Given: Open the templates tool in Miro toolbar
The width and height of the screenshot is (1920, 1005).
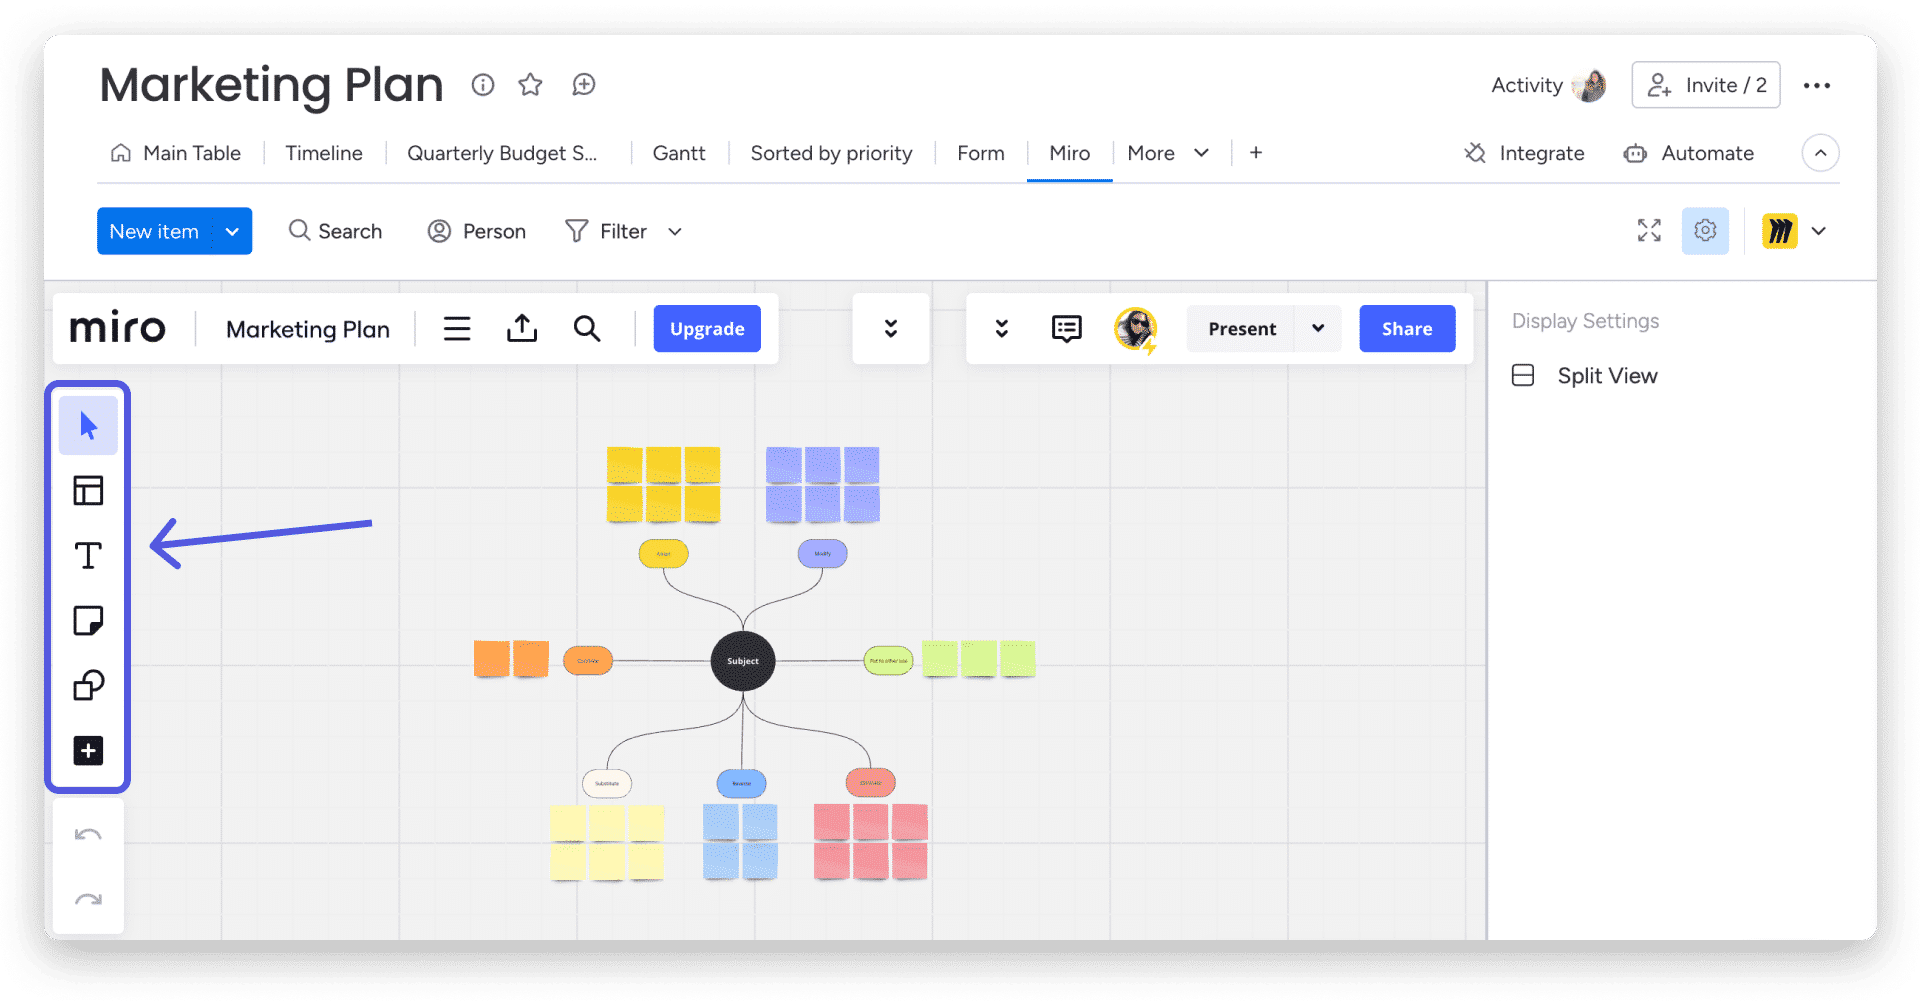Looking at the screenshot, I should [x=88, y=491].
